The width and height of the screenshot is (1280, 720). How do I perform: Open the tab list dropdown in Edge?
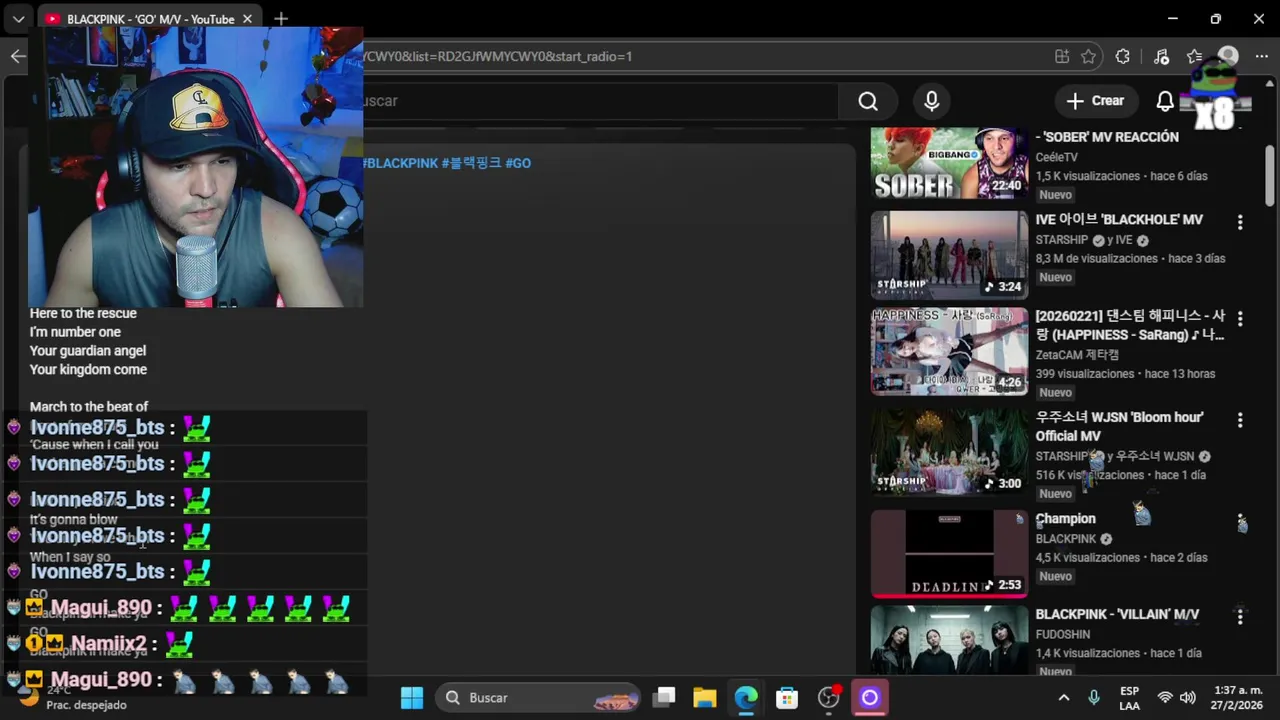[x=18, y=19]
